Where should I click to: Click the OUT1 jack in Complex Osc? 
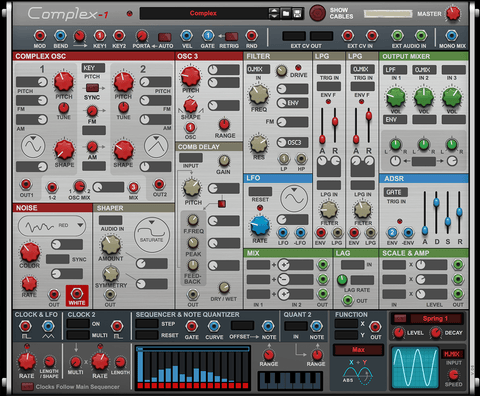26,184
